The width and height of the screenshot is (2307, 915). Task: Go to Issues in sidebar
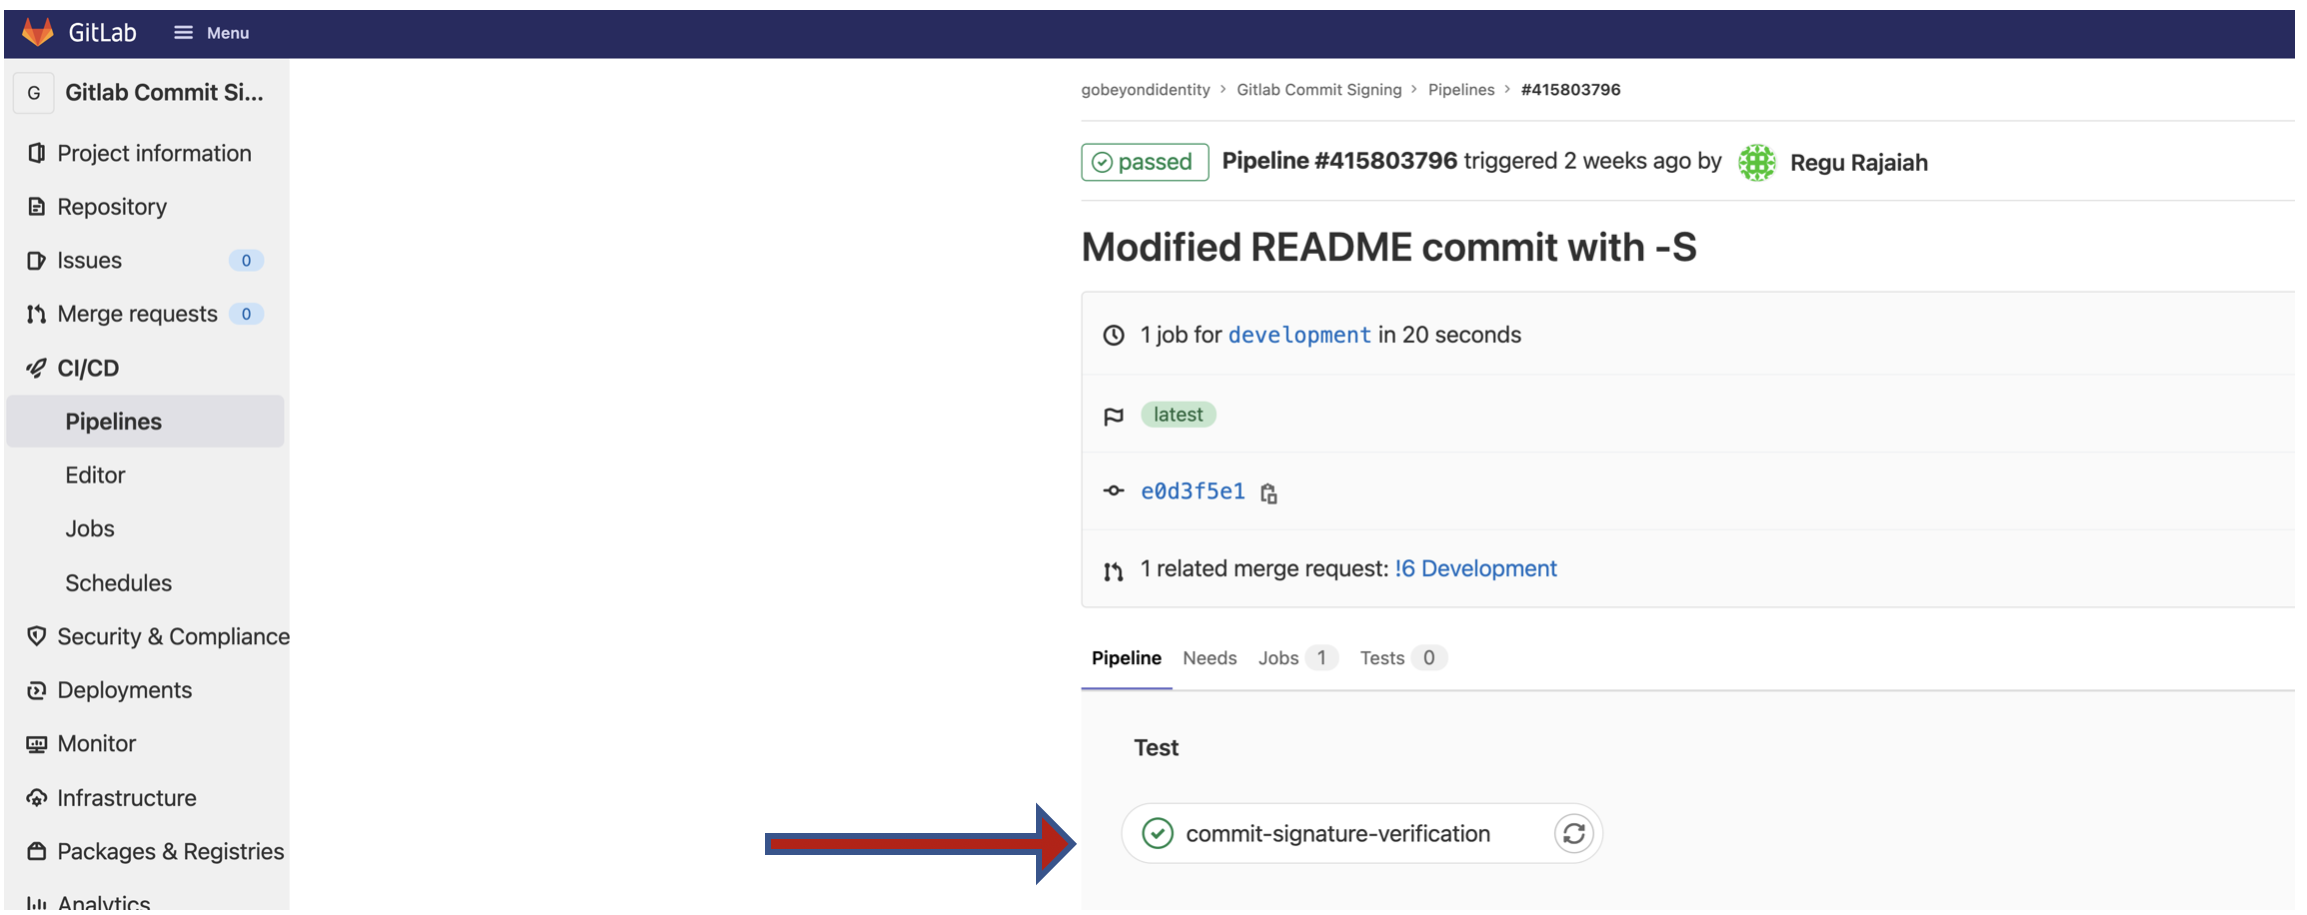click(89, 261)
